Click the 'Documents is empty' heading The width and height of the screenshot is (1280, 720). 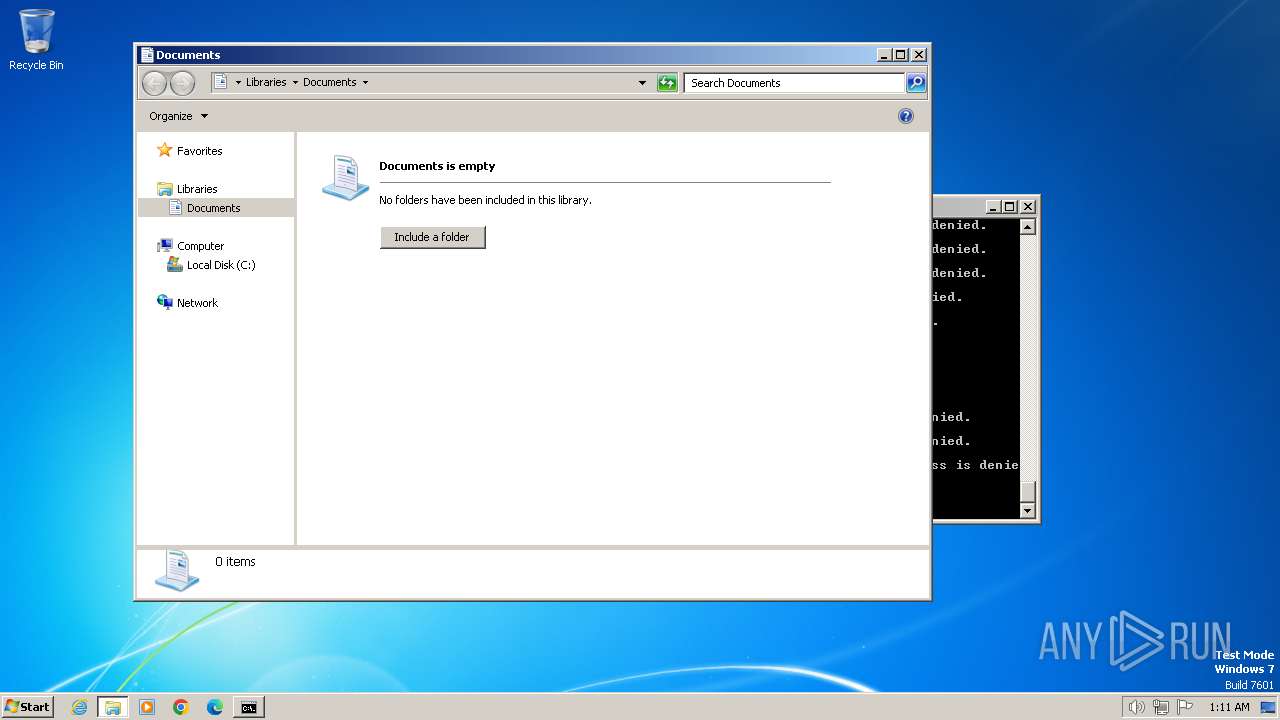point(437,166)
